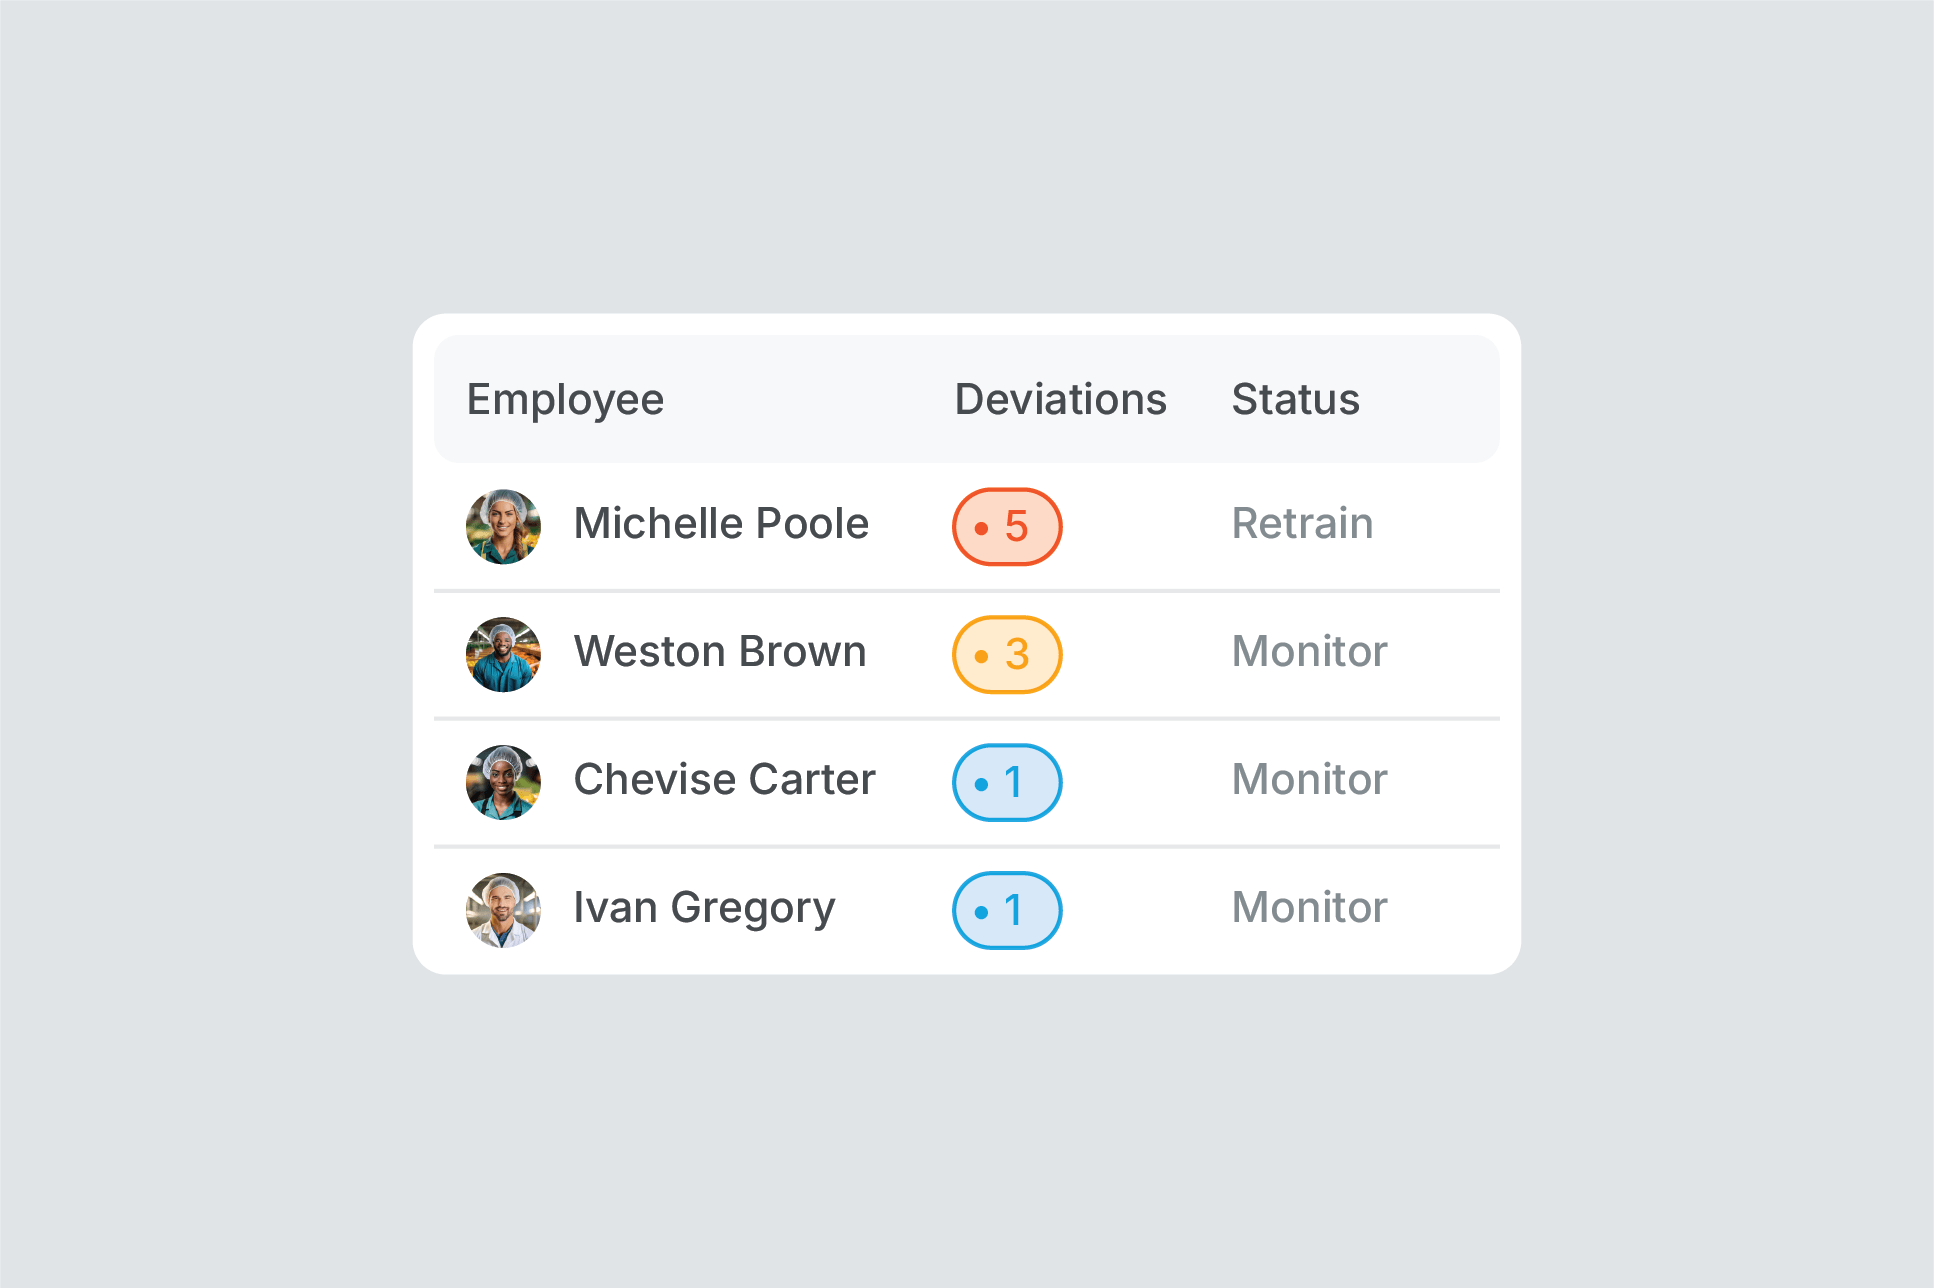Click the orange 3 deviations badge
Screen dimensions: 1934x1288
coord(1007,654)
